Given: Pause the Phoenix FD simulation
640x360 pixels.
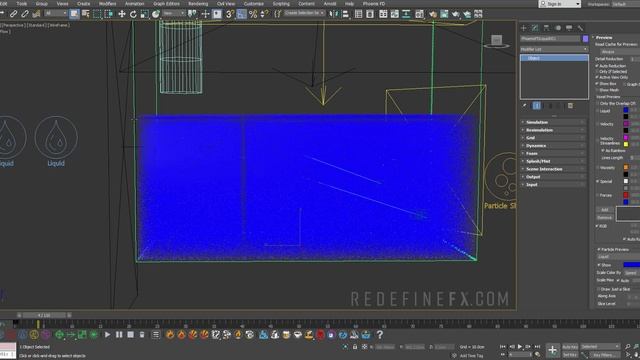Looking at the screenshot, I should click(119, 335).
